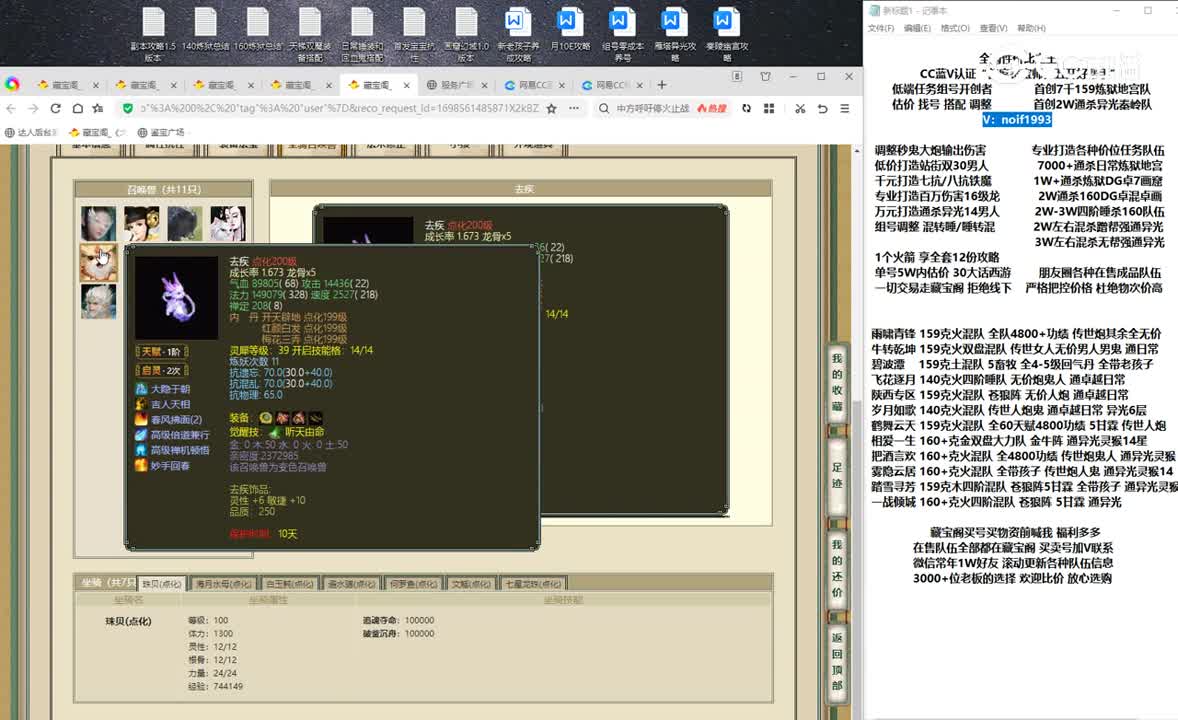Click 返回顶部 to return to top
This screenshot has height=720, width=1178.
[837, 662]
